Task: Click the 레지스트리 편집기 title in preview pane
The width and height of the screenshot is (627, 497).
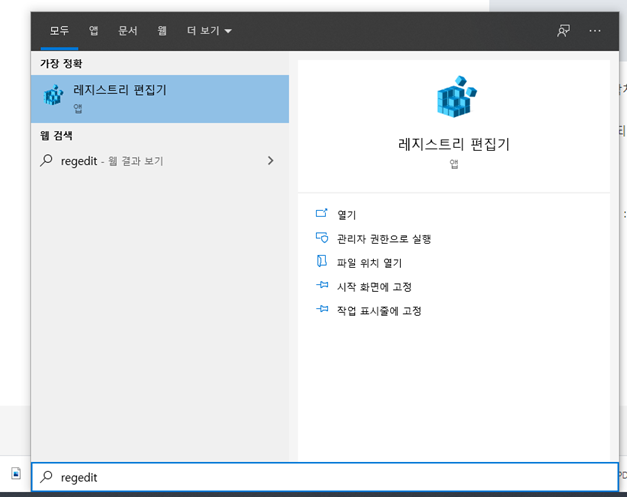Action: pyautogui.click(x=454, y=144)
